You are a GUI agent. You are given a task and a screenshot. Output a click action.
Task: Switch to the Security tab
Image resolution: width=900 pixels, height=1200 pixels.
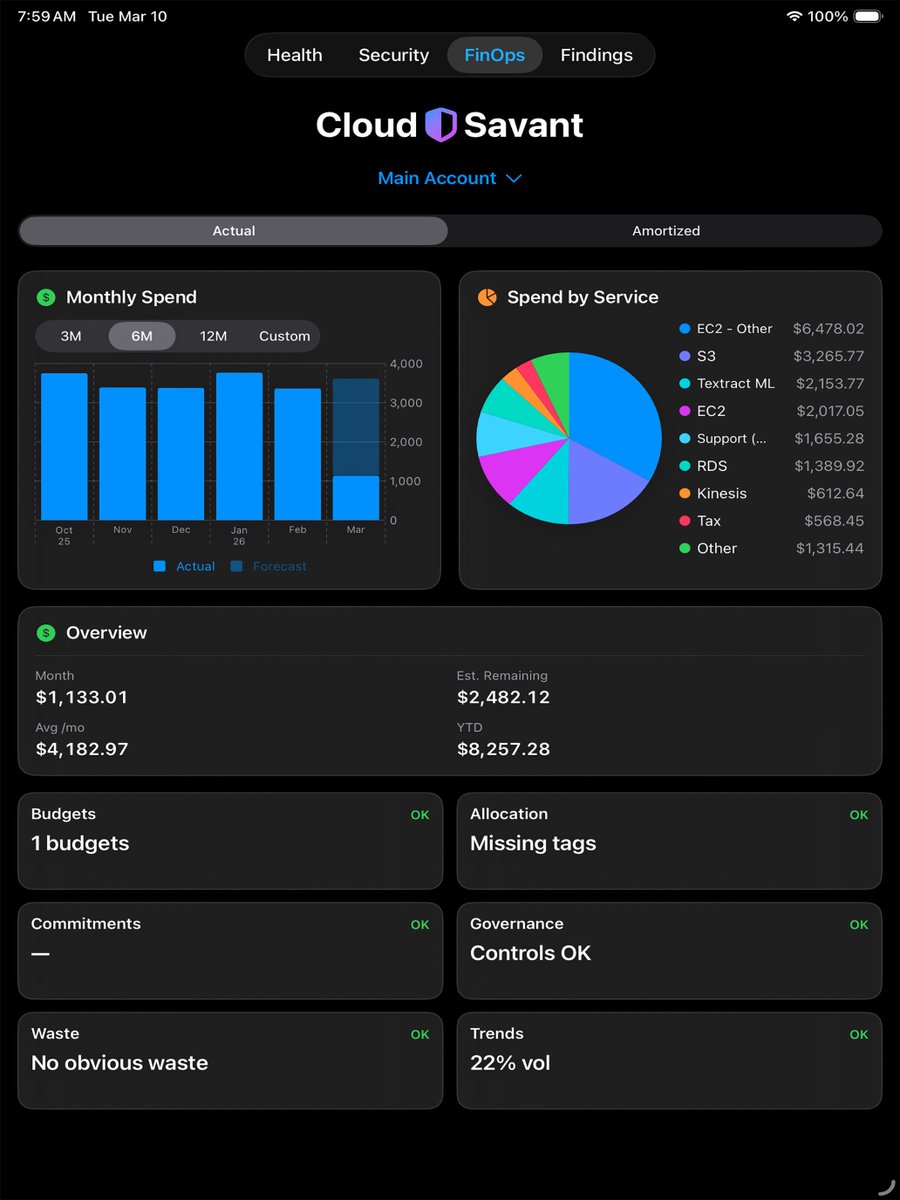click(394, 55)
